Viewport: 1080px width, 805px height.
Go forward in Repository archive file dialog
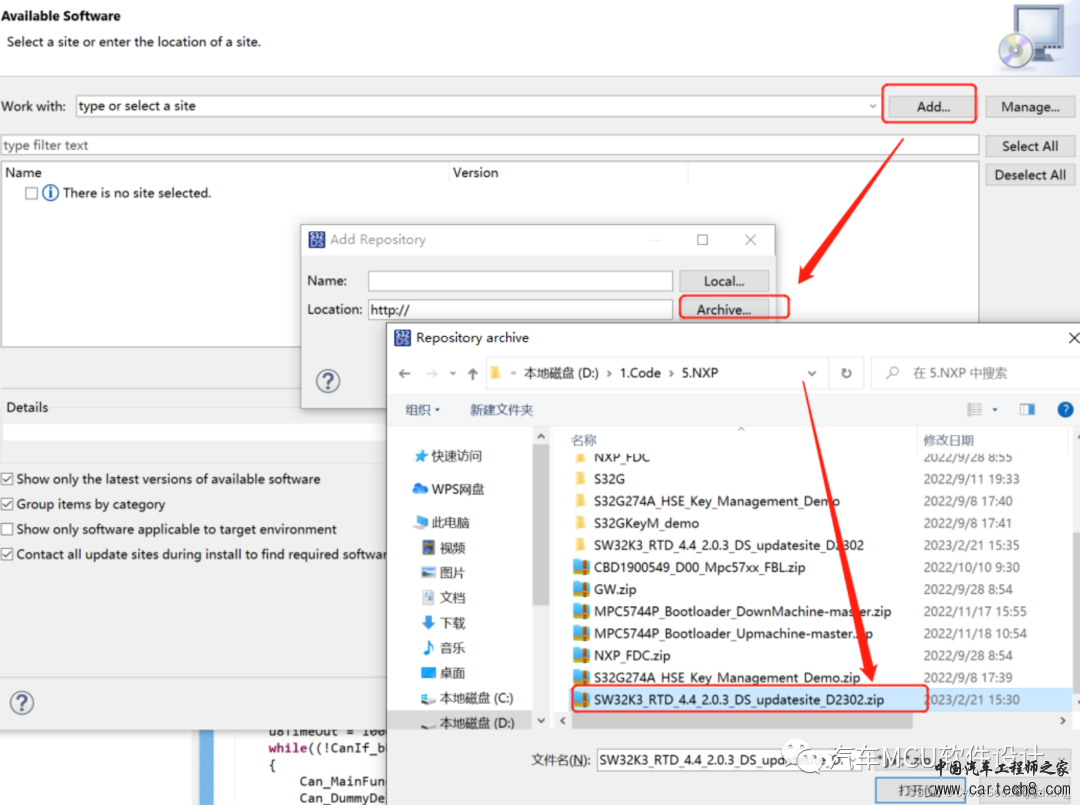(x=432, y=373)
